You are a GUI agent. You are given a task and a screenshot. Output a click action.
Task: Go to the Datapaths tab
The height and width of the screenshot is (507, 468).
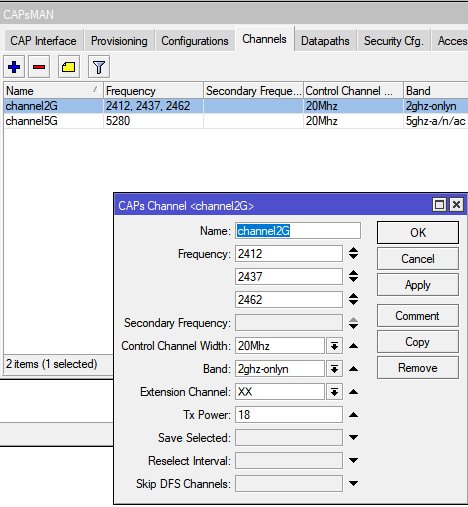(325, 41)
